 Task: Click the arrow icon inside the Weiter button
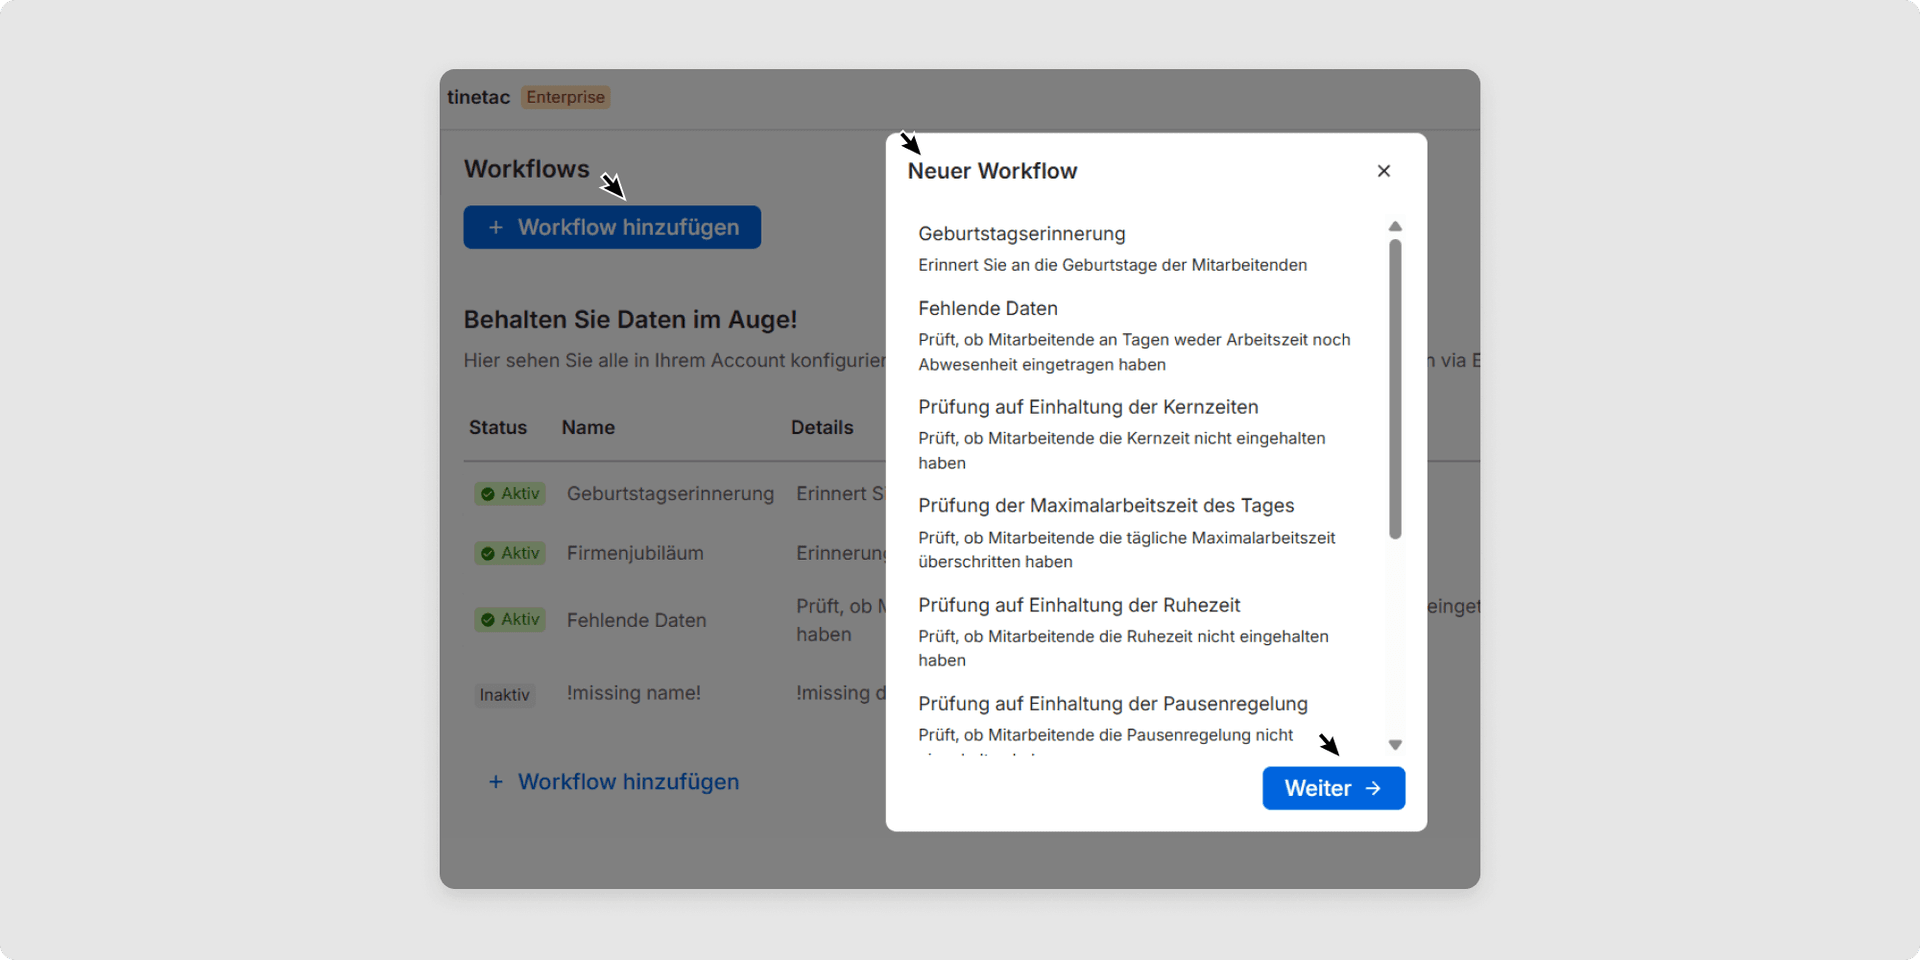click(1371, 788)
